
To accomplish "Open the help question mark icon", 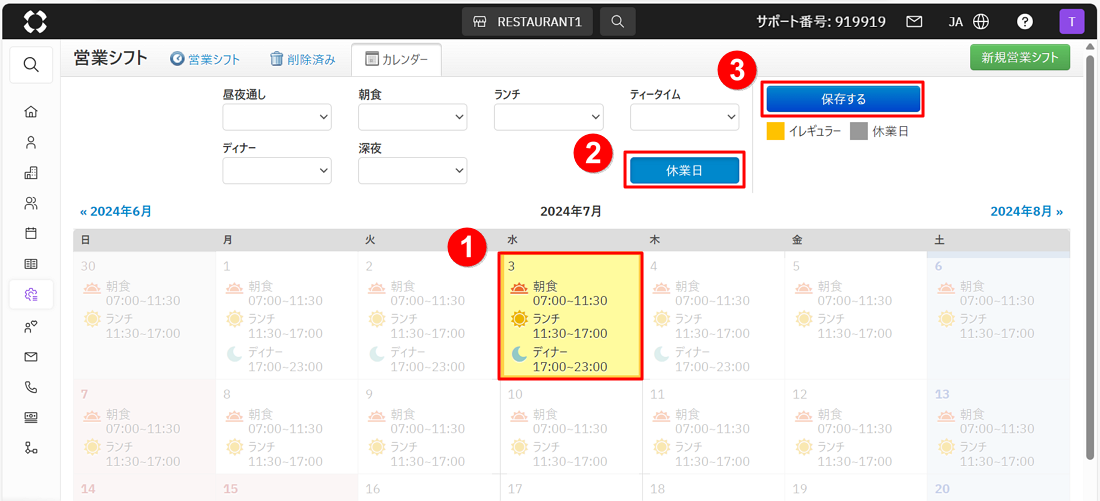I will [1025, 21].
